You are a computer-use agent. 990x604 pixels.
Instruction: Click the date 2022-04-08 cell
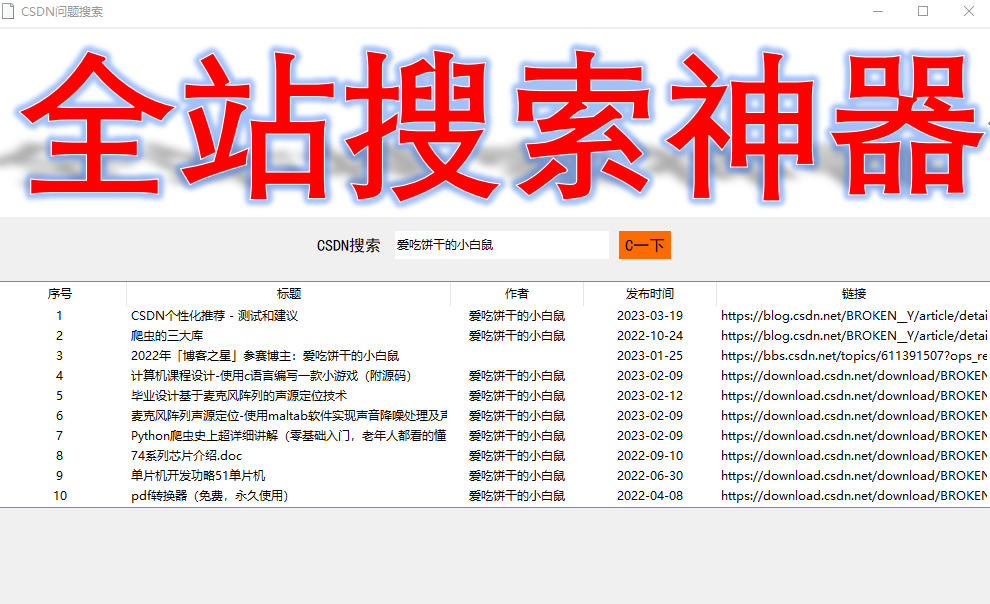[x=650, y=495]
